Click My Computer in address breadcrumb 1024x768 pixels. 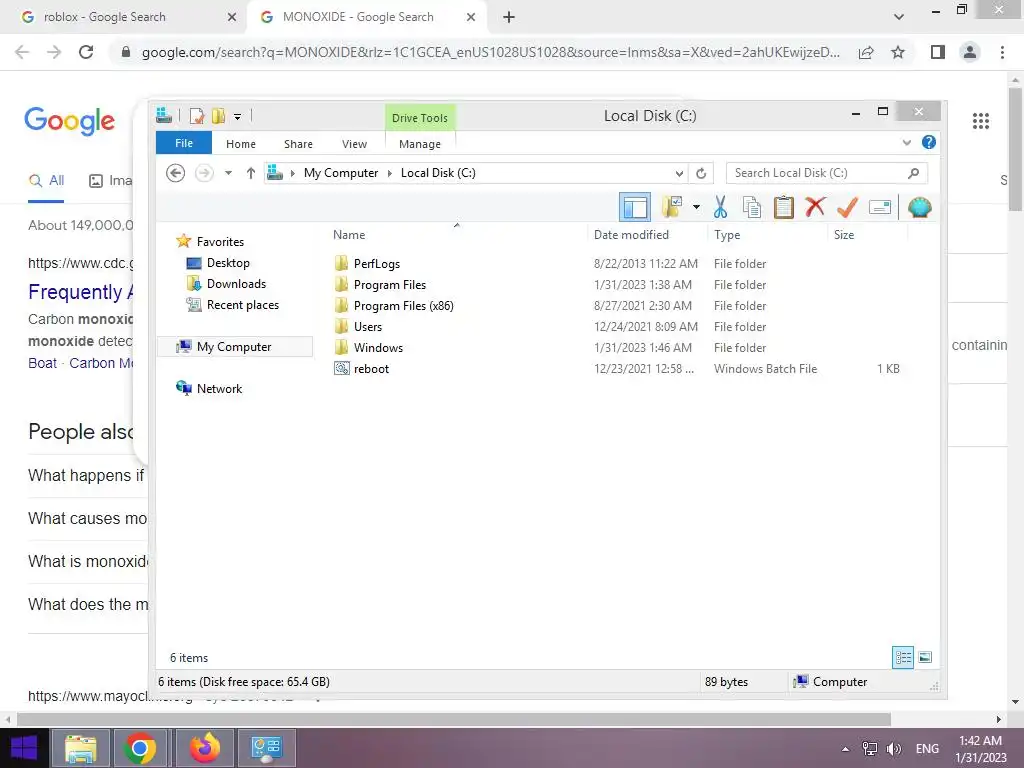pyautogui.click(x=341, y=173)
